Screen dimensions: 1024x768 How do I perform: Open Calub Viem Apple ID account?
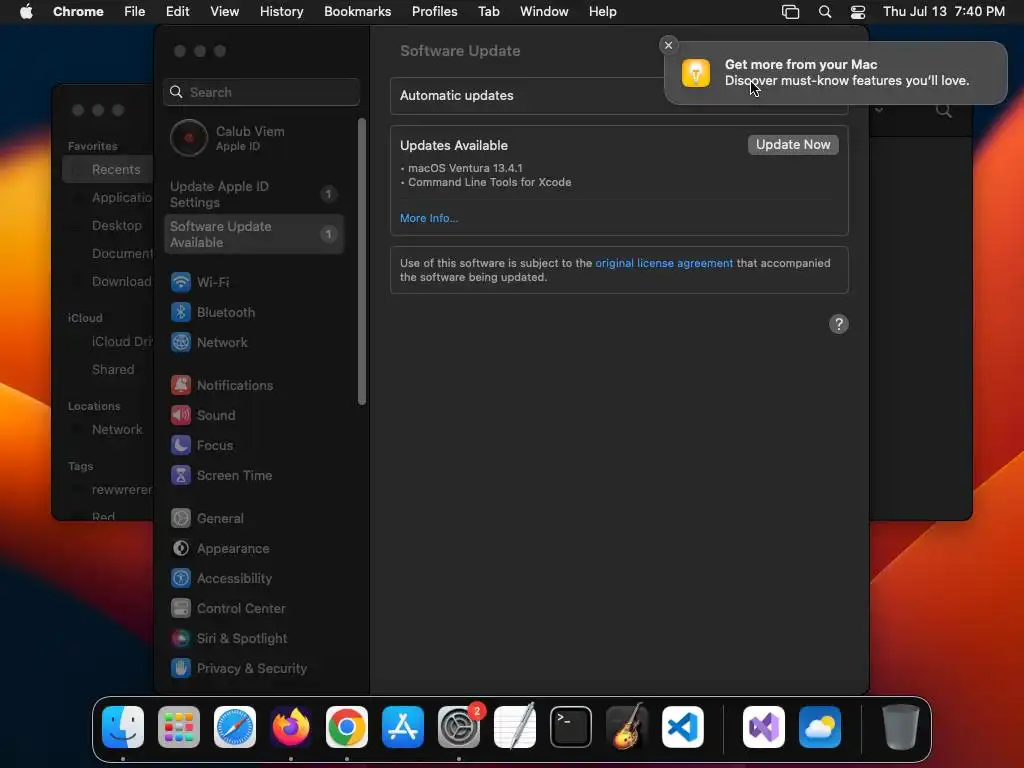(x=253, y=138)
